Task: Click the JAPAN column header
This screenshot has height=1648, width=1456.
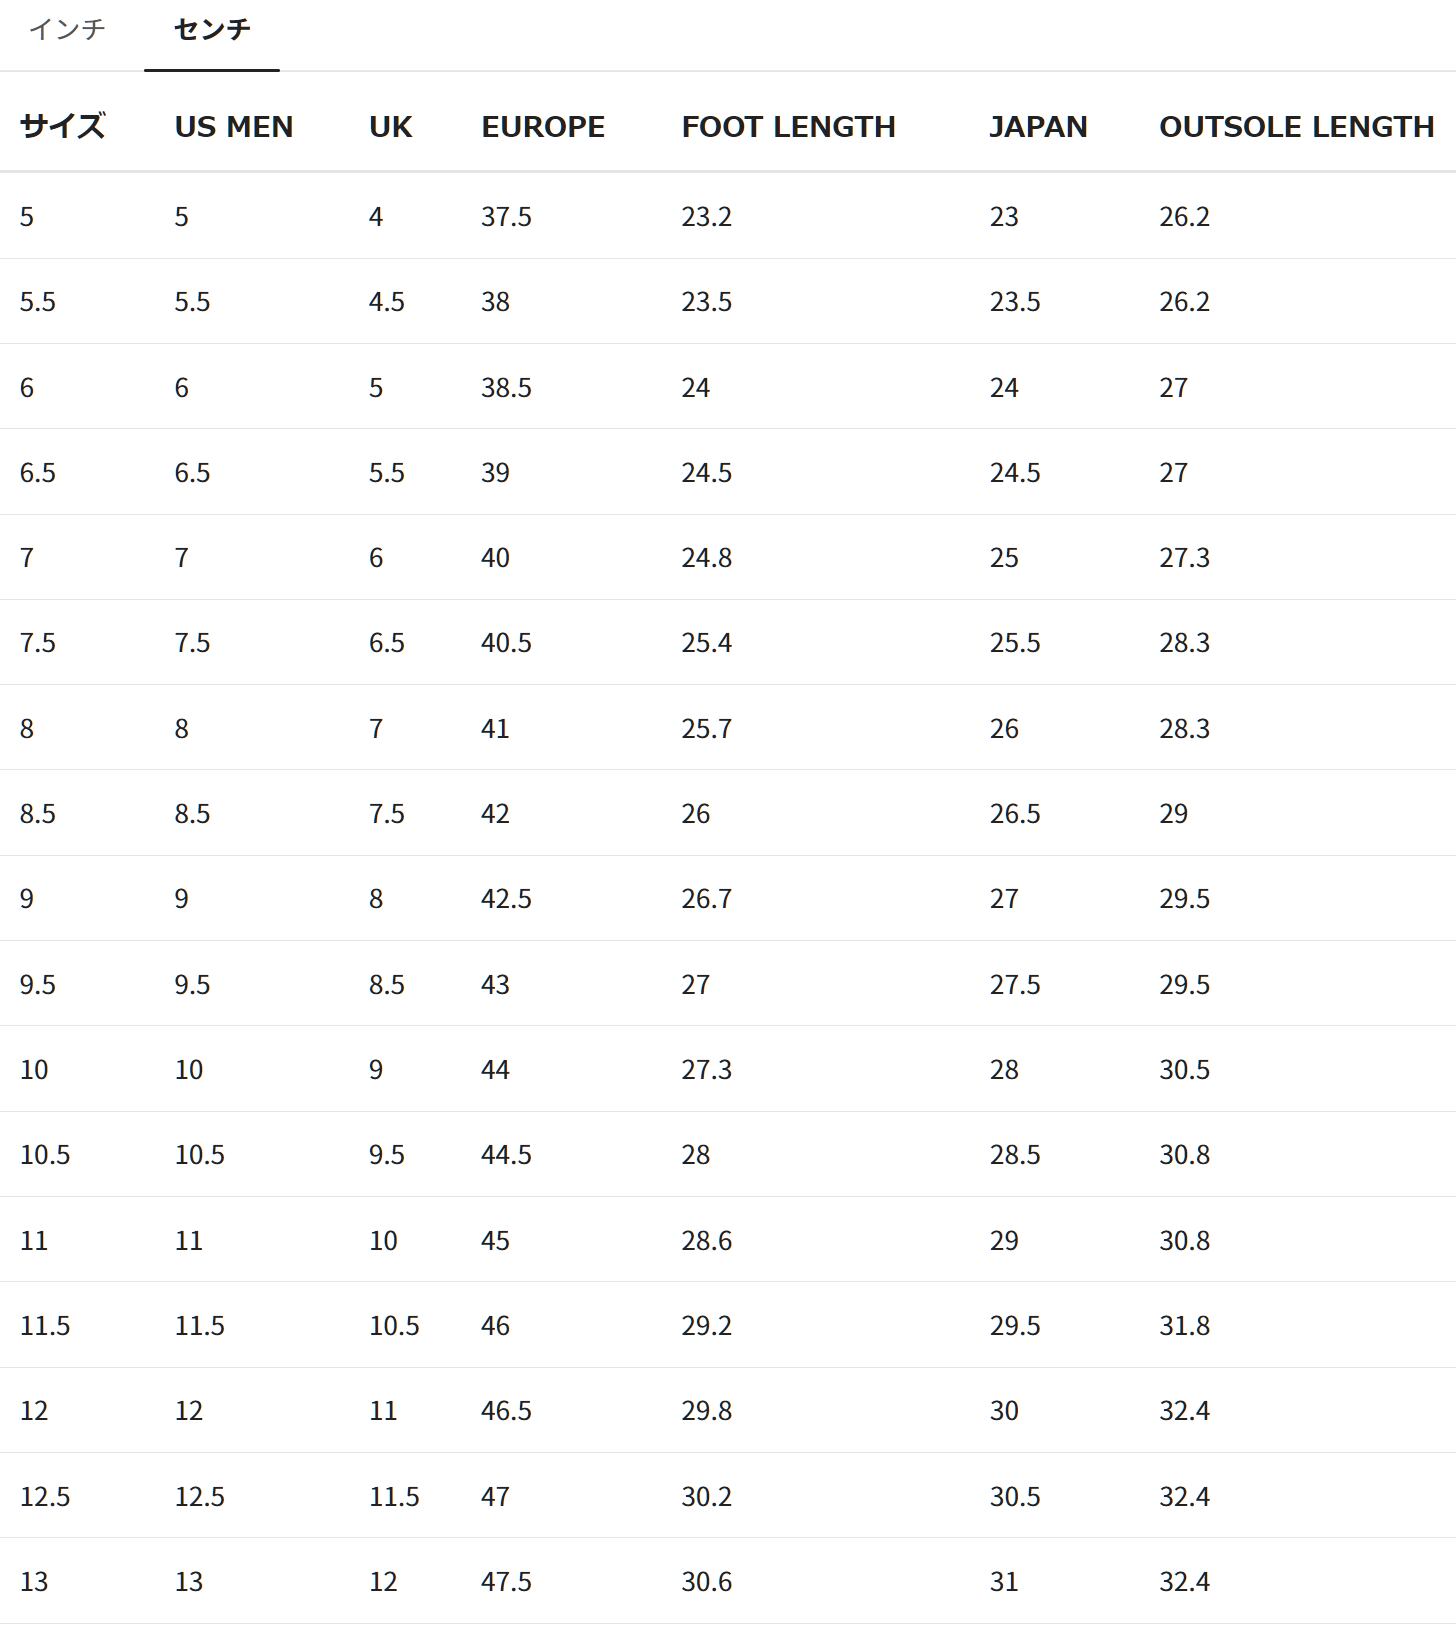Action: coord(1038,127)
